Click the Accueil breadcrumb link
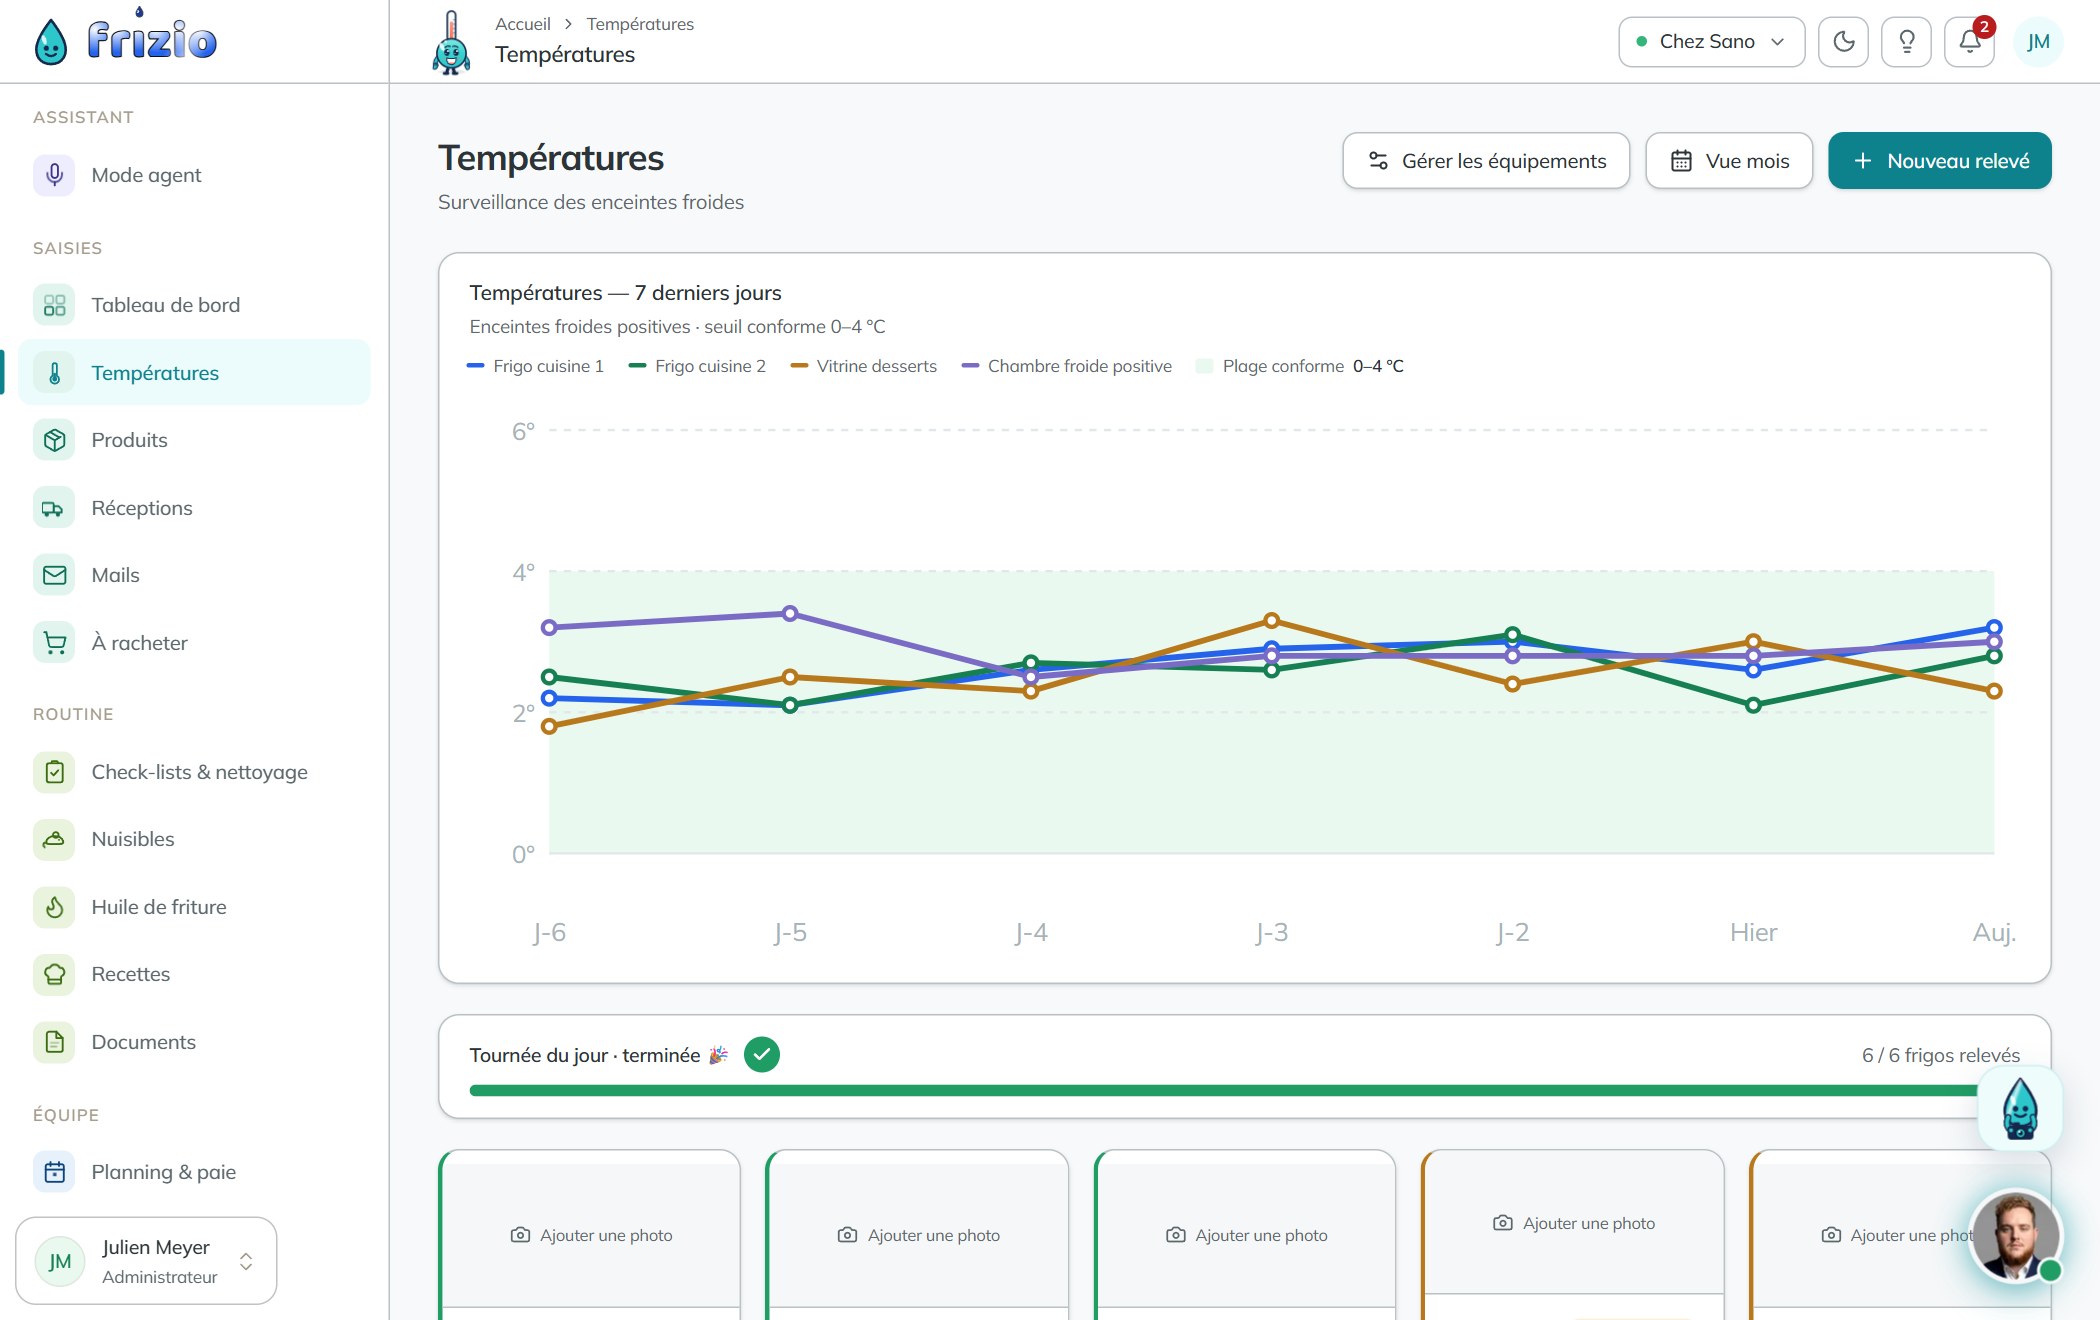Image resolution: width=2100 pixels, height=1320 pixels. (523, 24)
